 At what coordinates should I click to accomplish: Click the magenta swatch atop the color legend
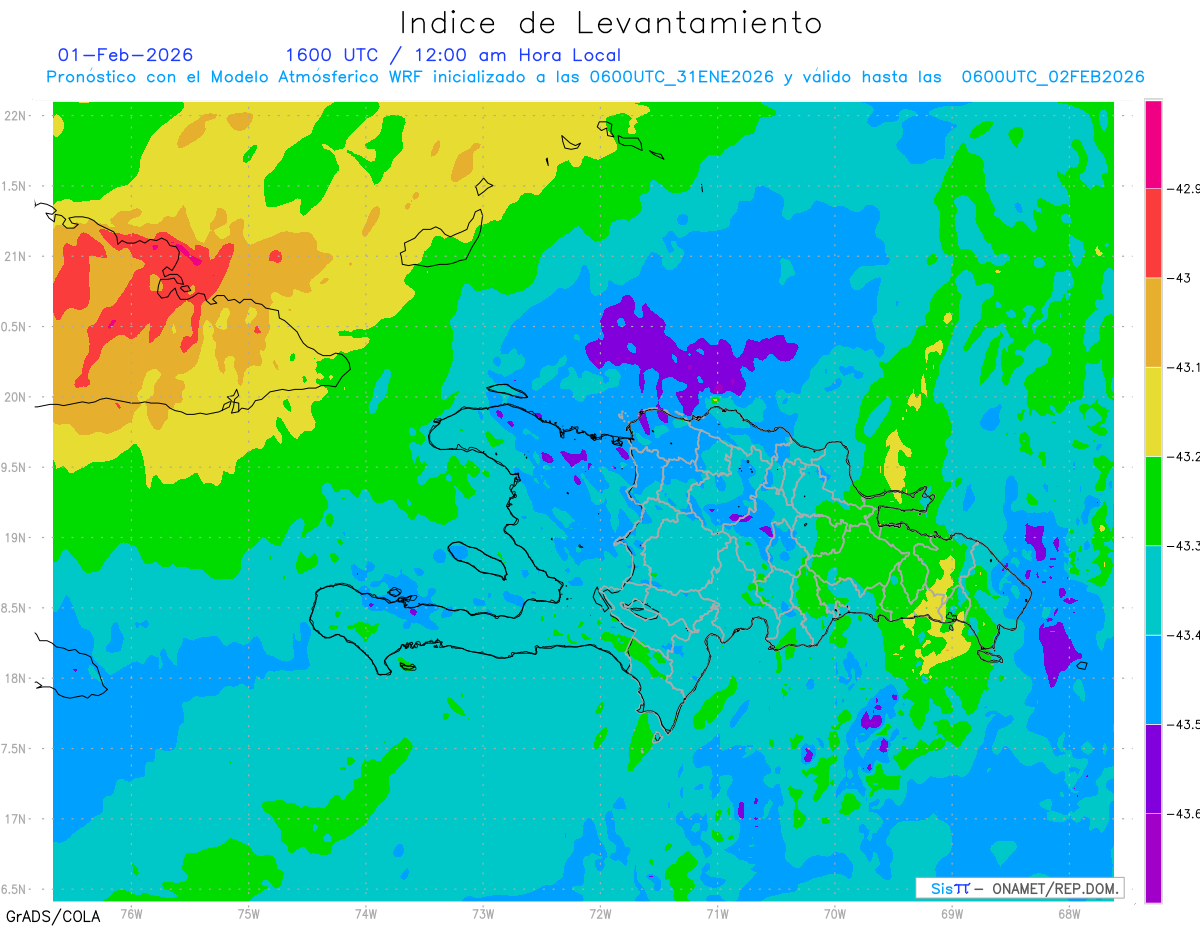(1153, 144)
